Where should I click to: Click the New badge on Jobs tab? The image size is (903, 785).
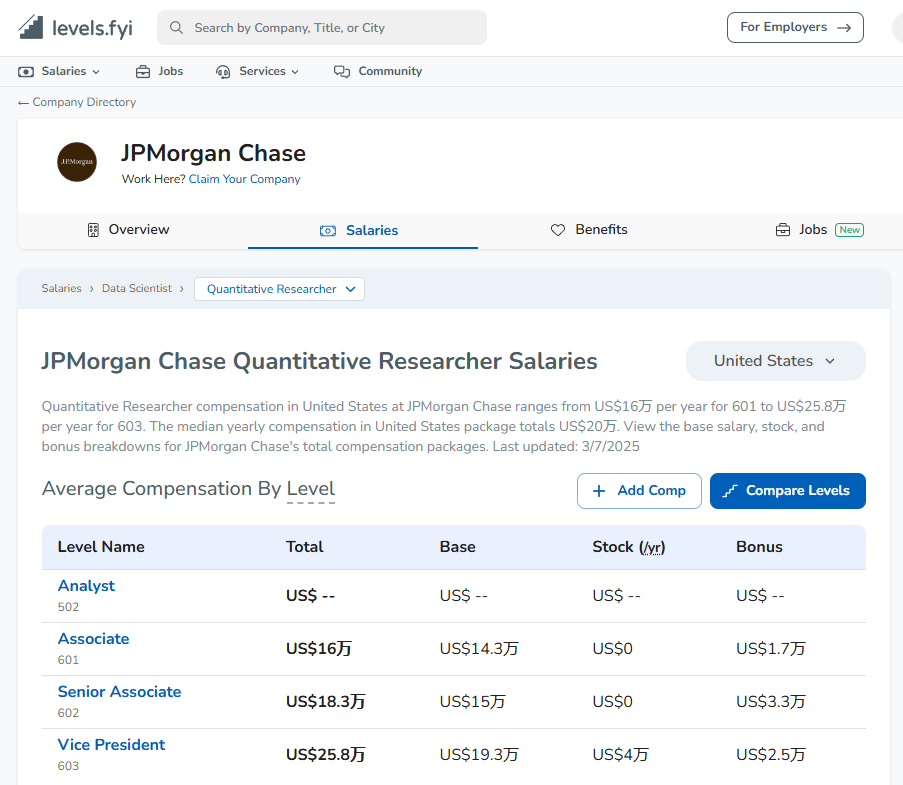point(849,230)
